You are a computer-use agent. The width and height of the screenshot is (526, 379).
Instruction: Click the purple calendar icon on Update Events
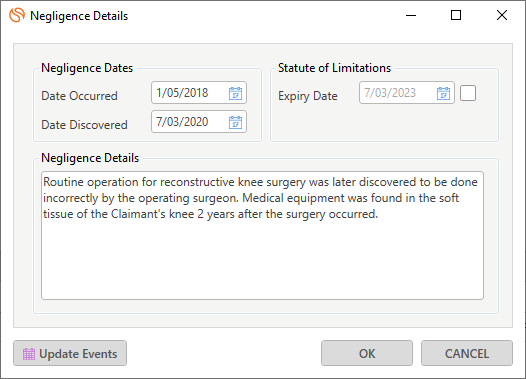[29, 354]
